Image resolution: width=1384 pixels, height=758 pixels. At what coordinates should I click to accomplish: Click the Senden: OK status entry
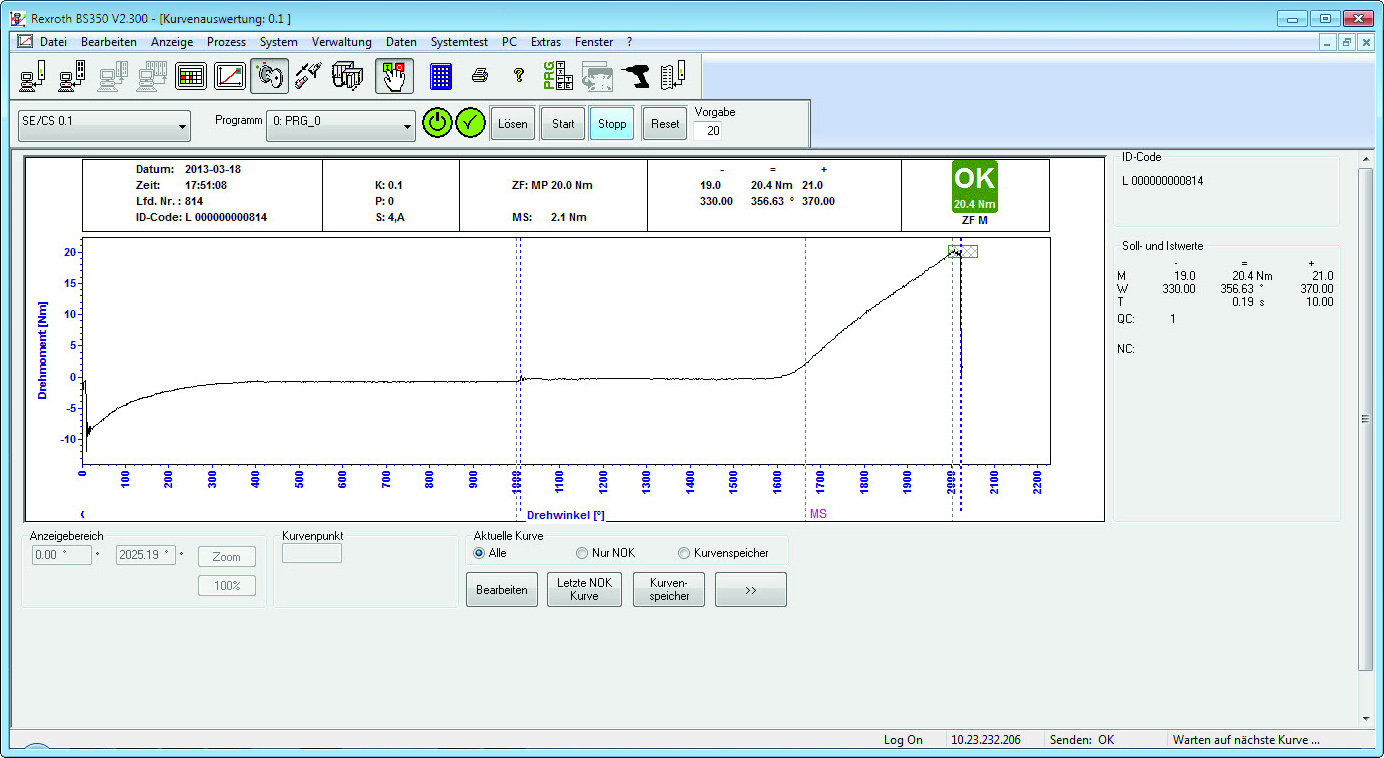(1081, 740)
